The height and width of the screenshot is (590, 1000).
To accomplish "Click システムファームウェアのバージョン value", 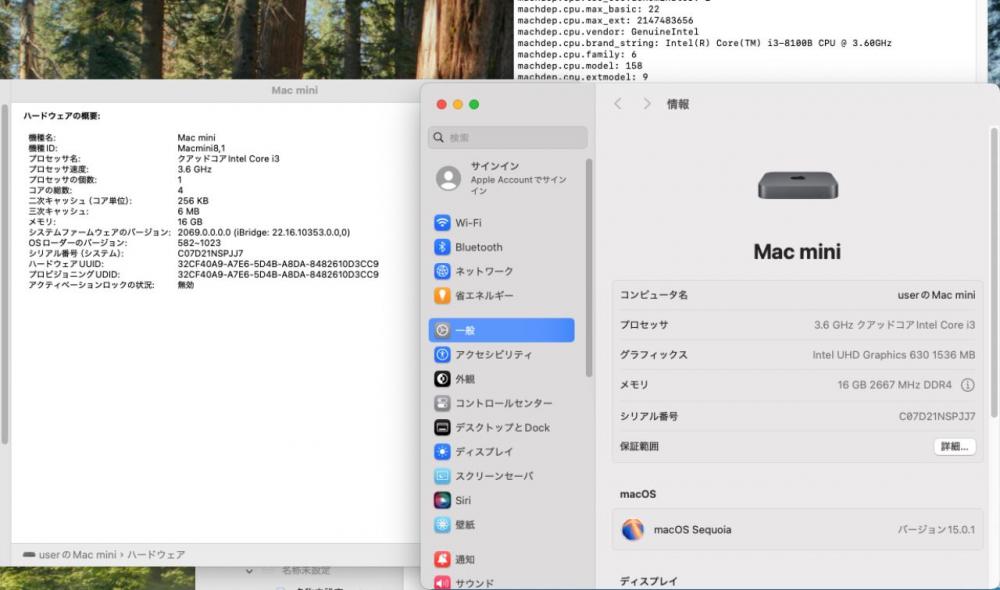I will coord(263,232).
